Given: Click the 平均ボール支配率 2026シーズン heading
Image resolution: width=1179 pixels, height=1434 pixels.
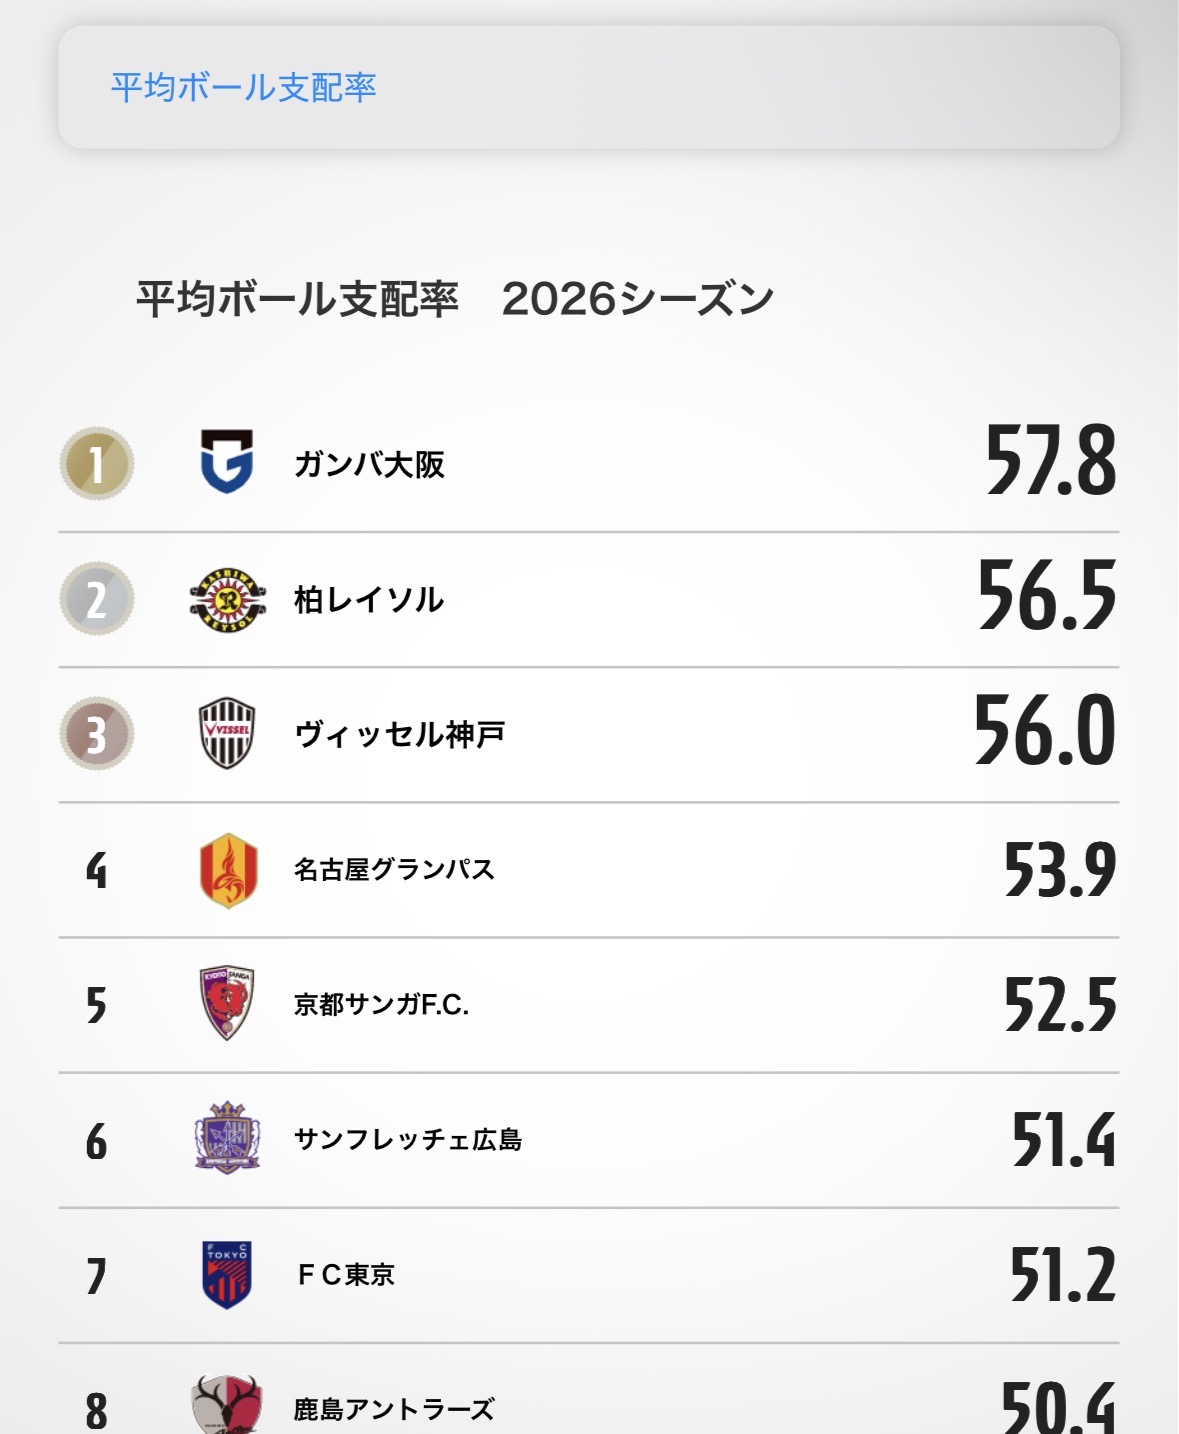Looking at the screenshot, I should pos(455,299).
